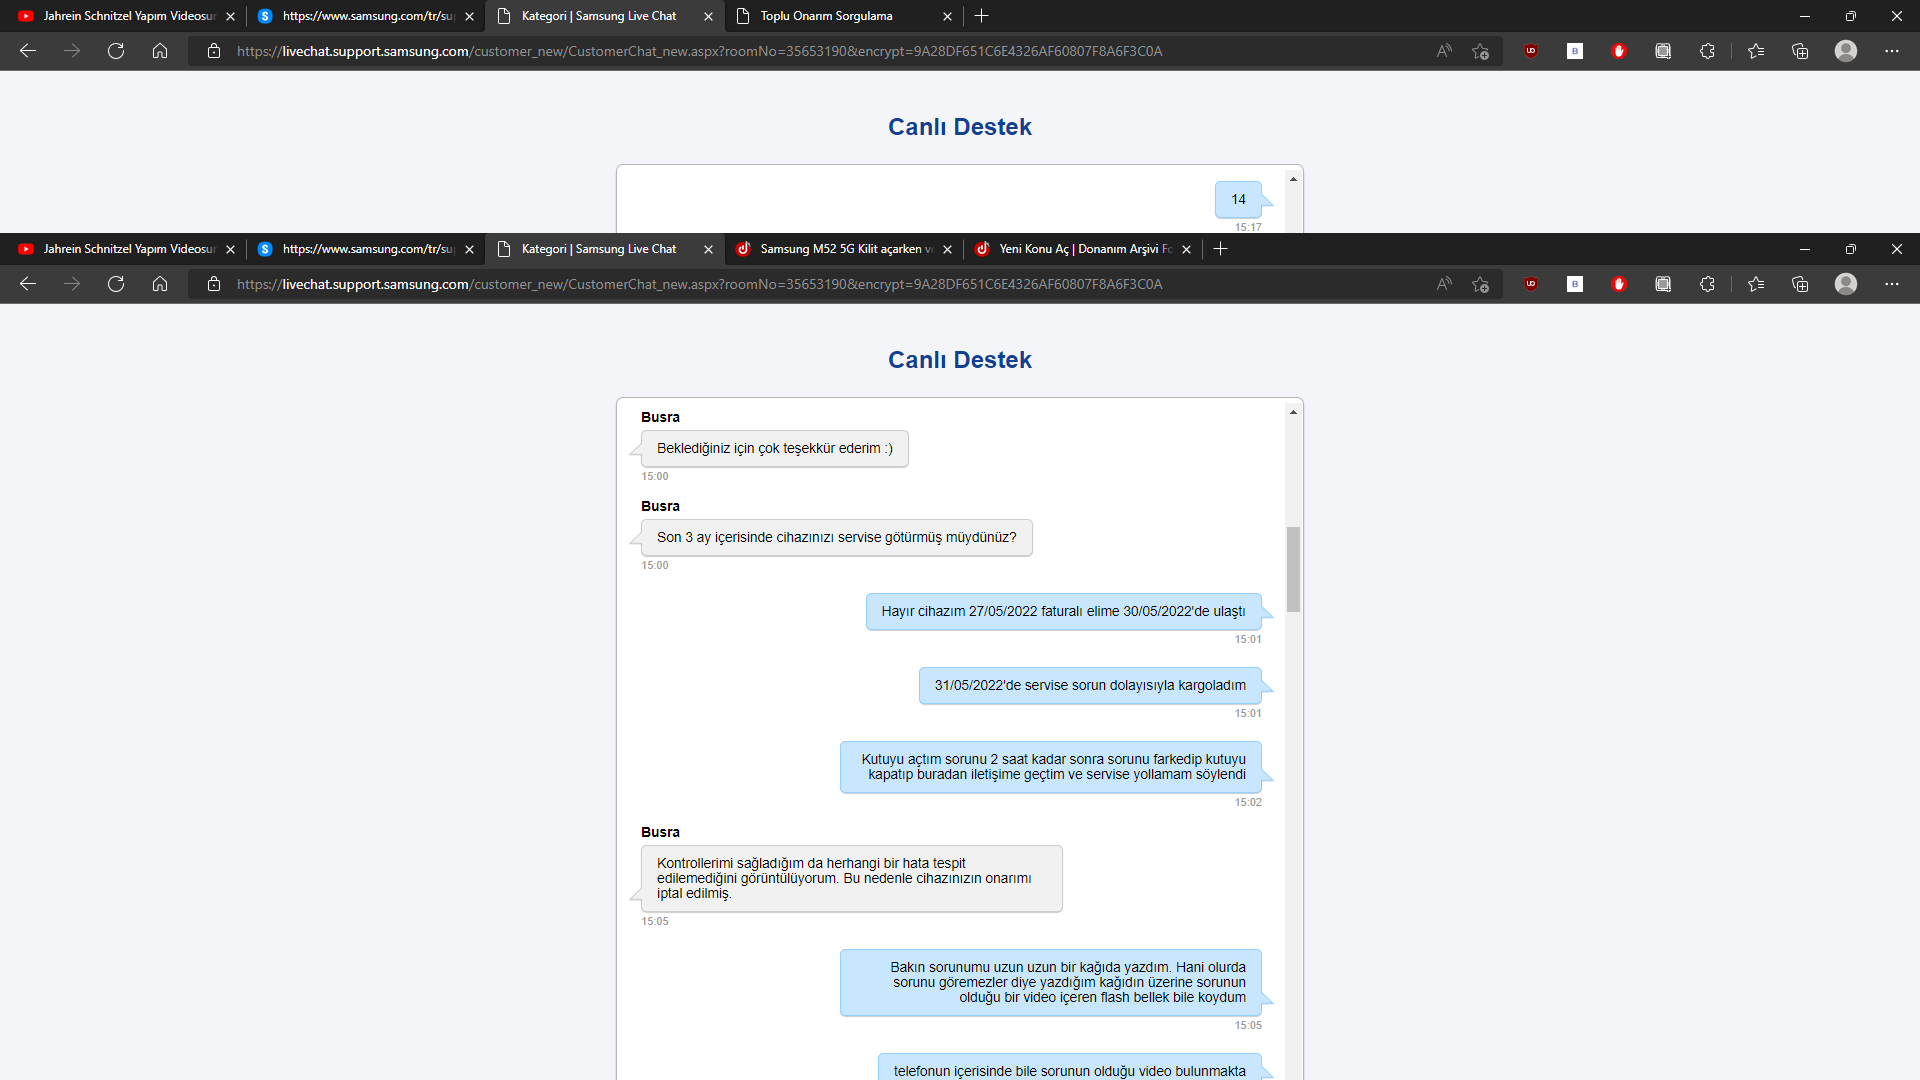Add page to favorites via lower window star icon
The height and width of the screenshot is (1080, 1920).
pyautogui.click(x=1481, y=284)
